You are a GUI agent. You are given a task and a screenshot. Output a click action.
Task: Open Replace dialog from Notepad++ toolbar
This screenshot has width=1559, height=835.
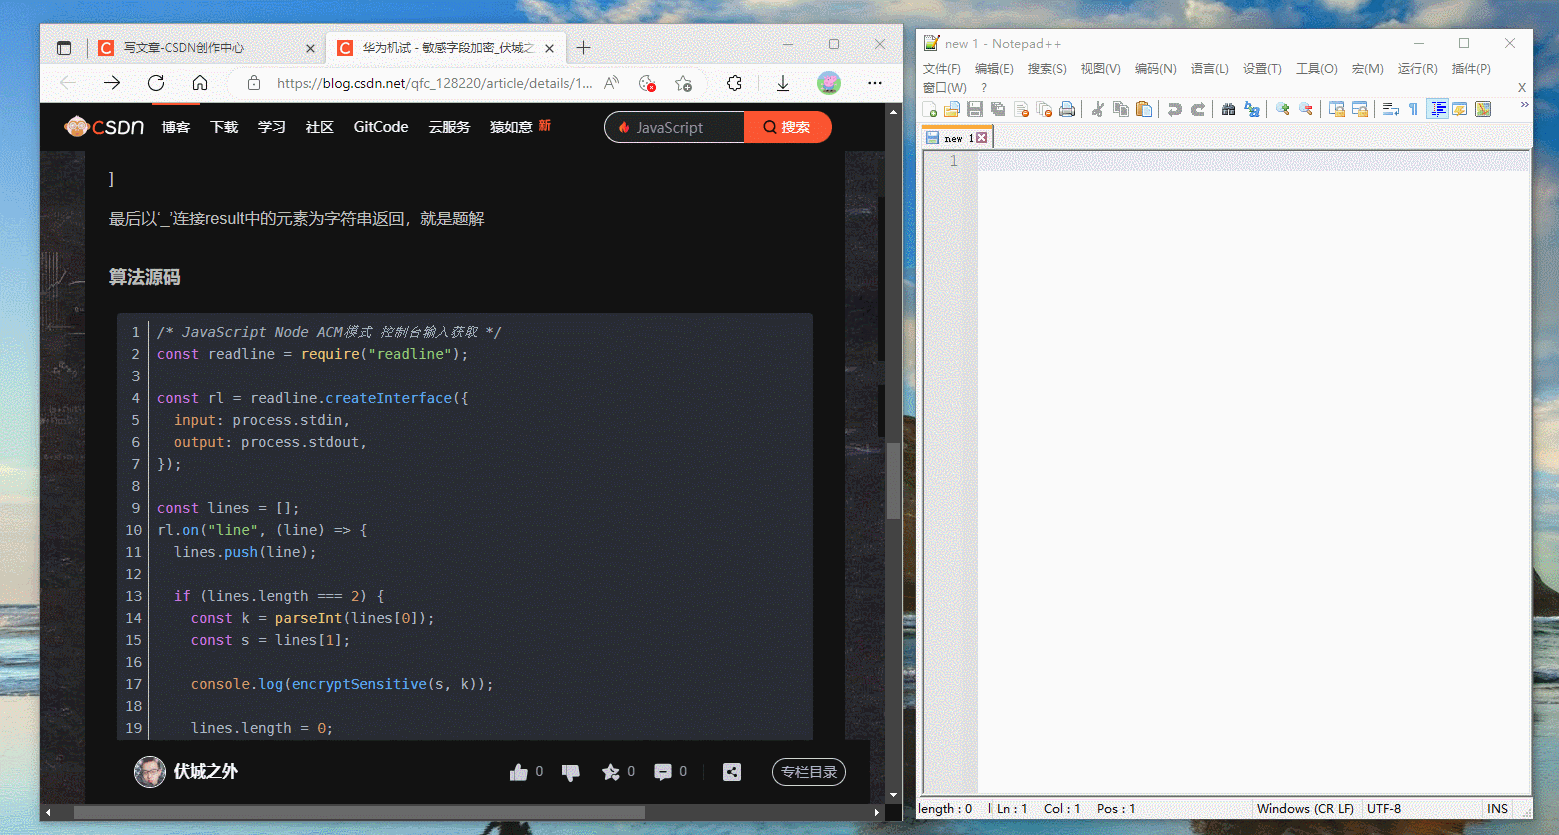tap(1252, 109)
